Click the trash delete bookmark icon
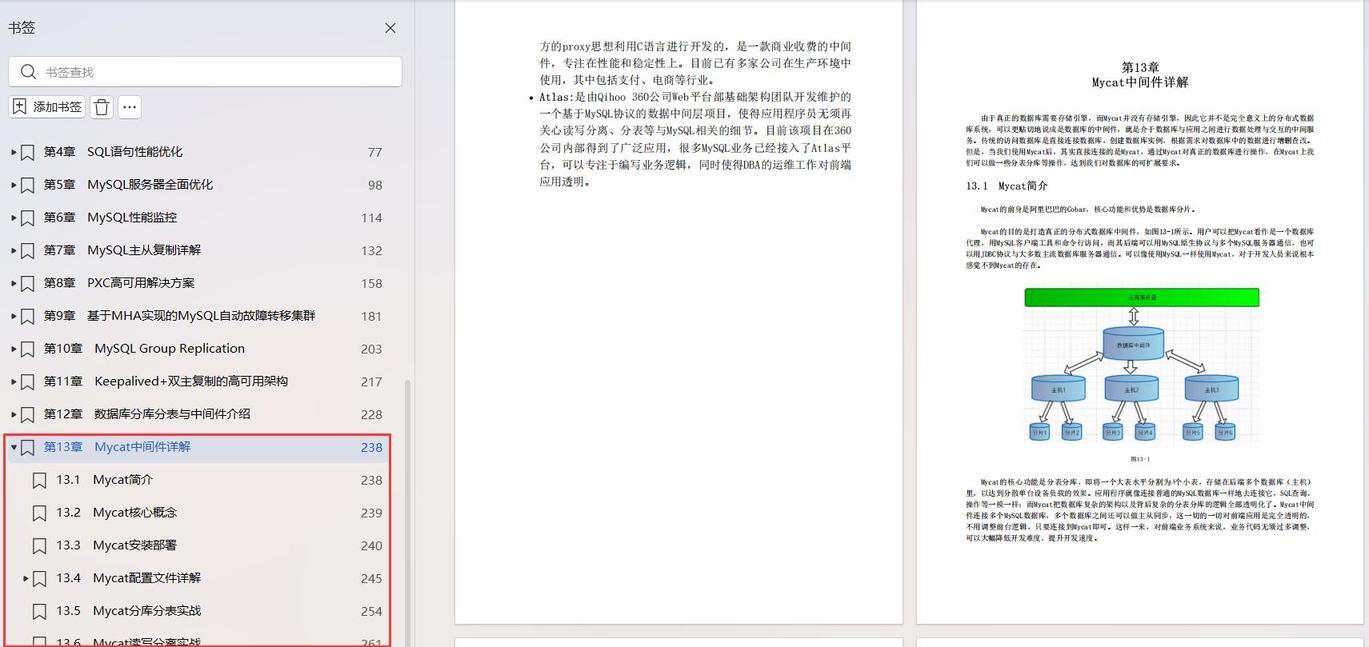 pyautogui.click(x=101, y=107)
